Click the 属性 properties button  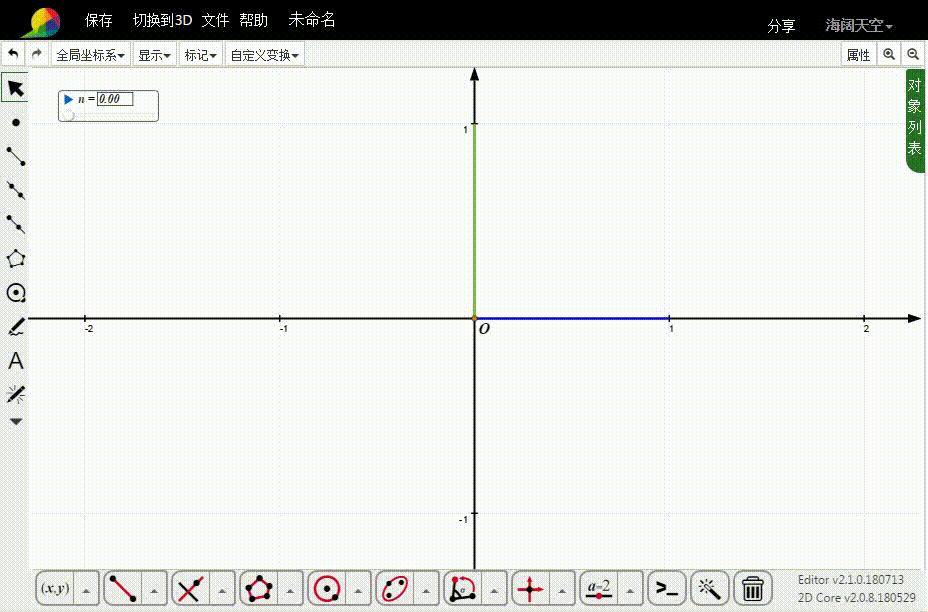pyautogui.click(x=858, y=54)
